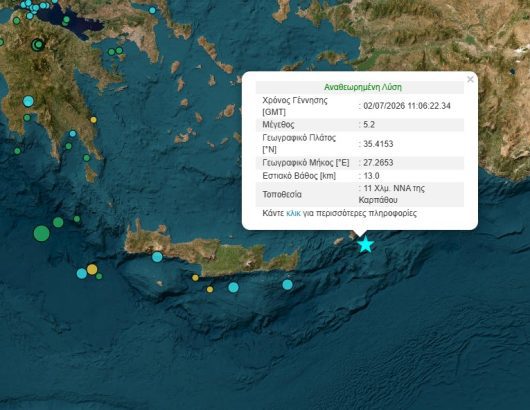530x410 pixels.
Task: Close the earthquake info popup
Action: click(x=470, y=79)
